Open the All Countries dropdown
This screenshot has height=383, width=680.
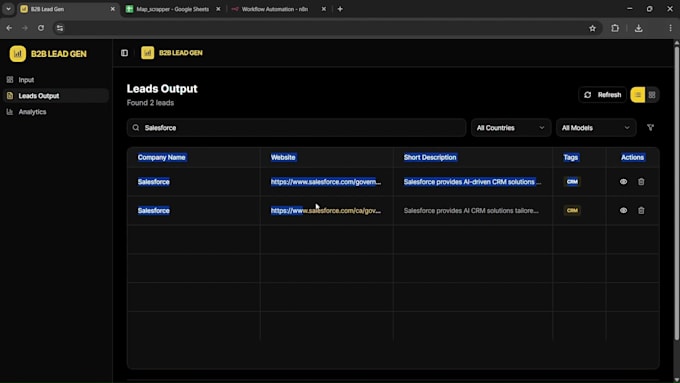(x=510, y=128)
